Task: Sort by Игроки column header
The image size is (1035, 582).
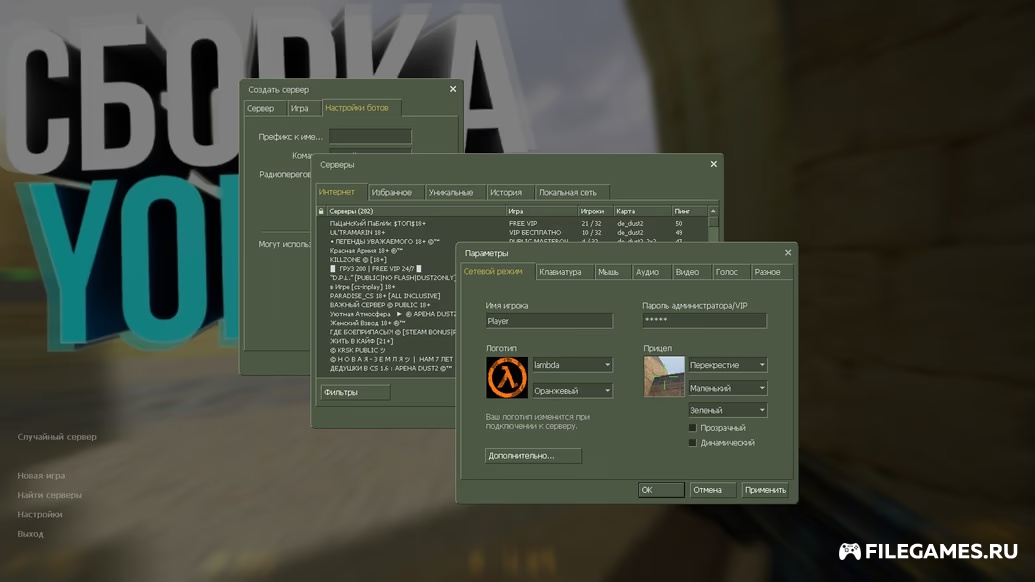Action: 595,211
